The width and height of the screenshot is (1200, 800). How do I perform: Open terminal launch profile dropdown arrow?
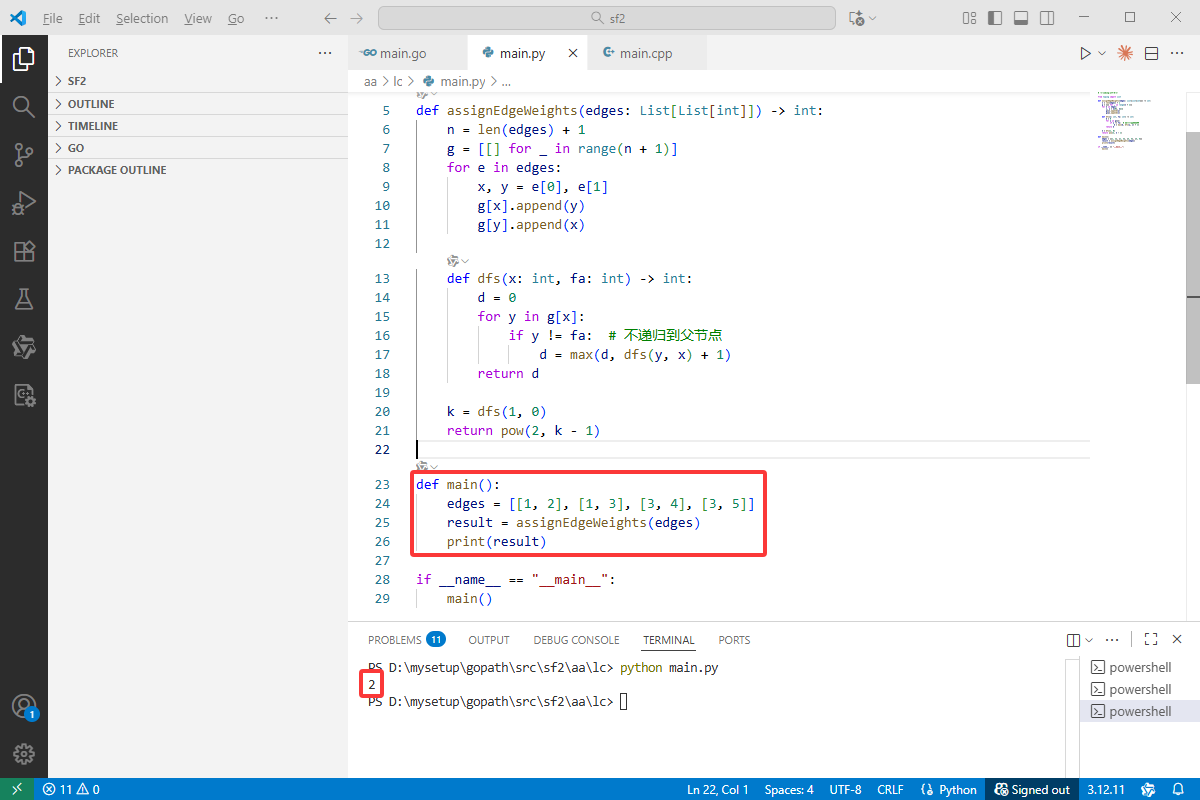pyautogui.click(x=1089, y=640)
